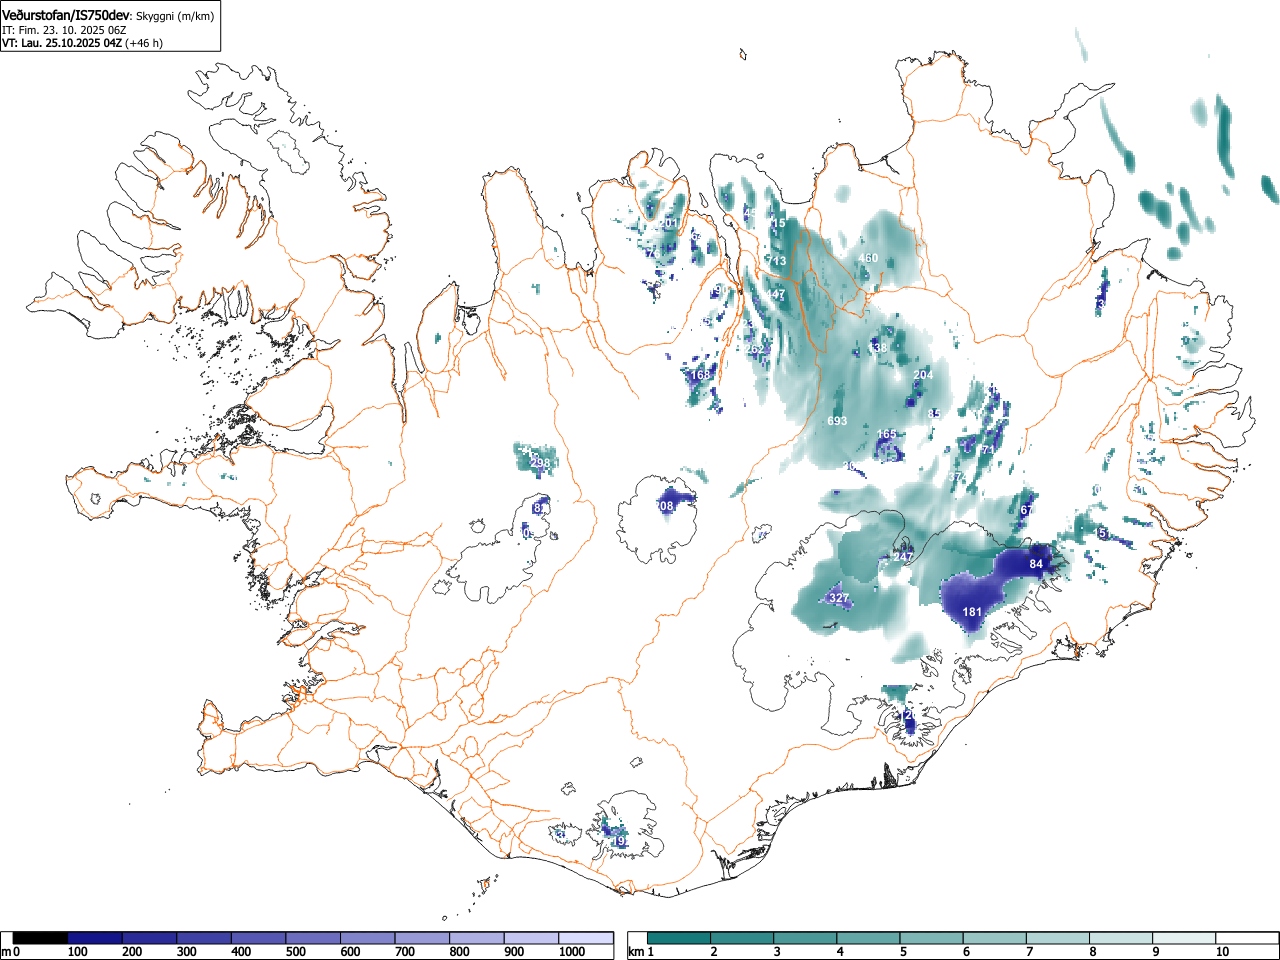Click the visibility value 247
The height and width of the screenshot is (960, 1280).
[903, 557]
